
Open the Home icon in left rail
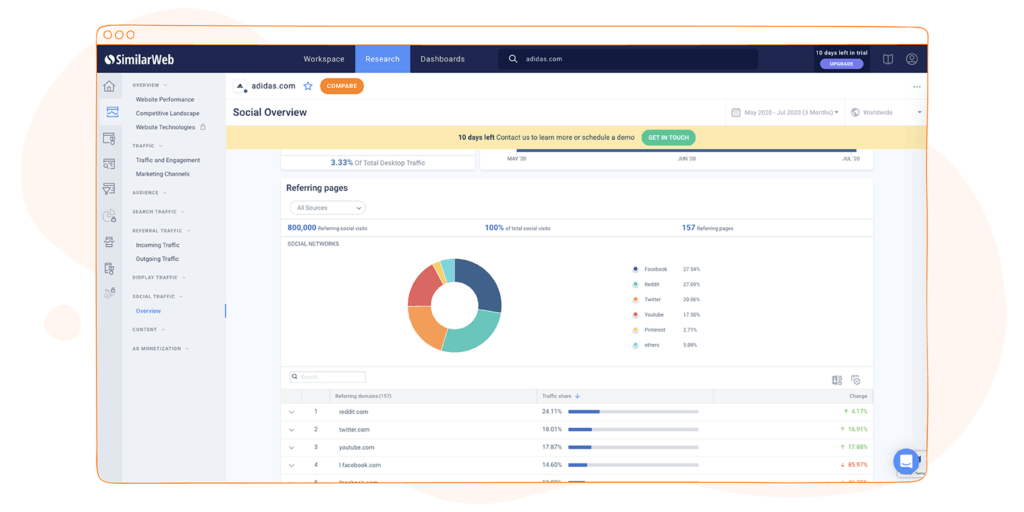click(109, 86)
